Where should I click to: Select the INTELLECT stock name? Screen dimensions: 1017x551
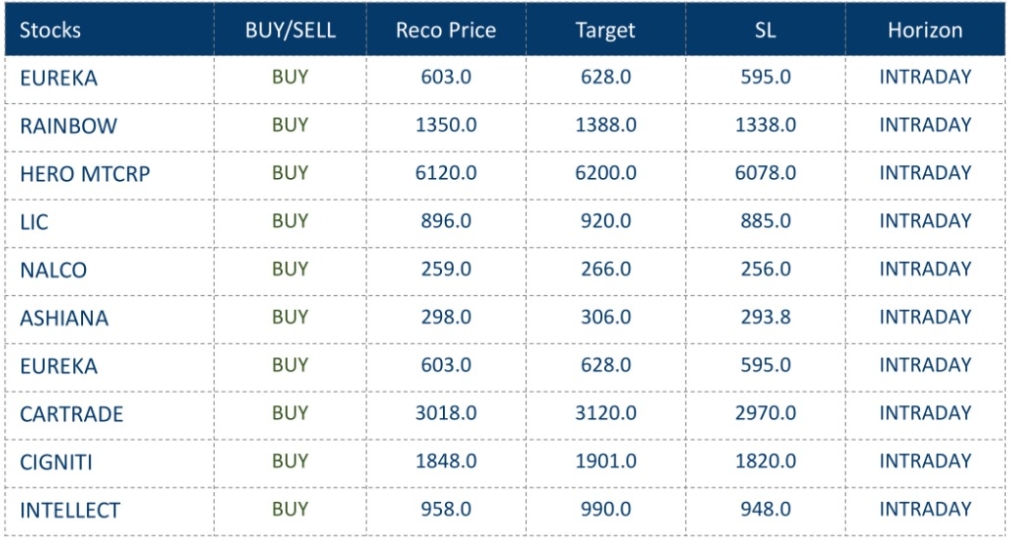[70, 510]
